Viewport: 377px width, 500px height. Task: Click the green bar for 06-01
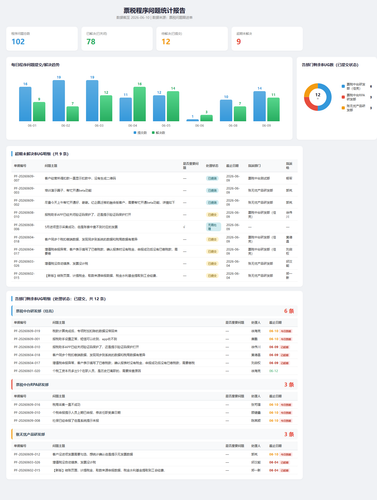tap(39, 112)
